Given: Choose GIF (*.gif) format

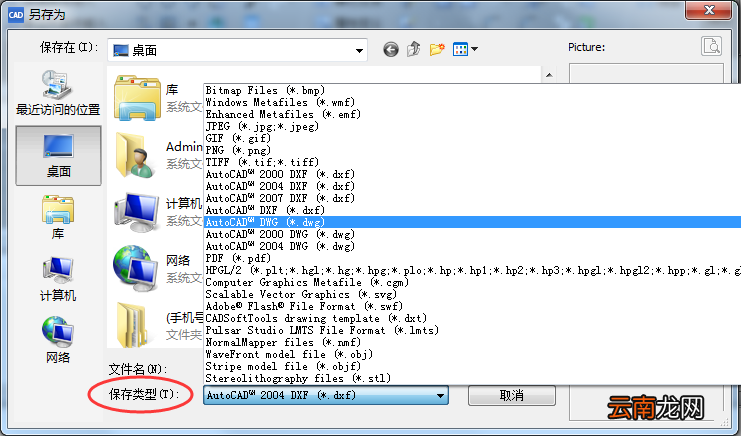Looking at the screenshot, I should [472, 138].
